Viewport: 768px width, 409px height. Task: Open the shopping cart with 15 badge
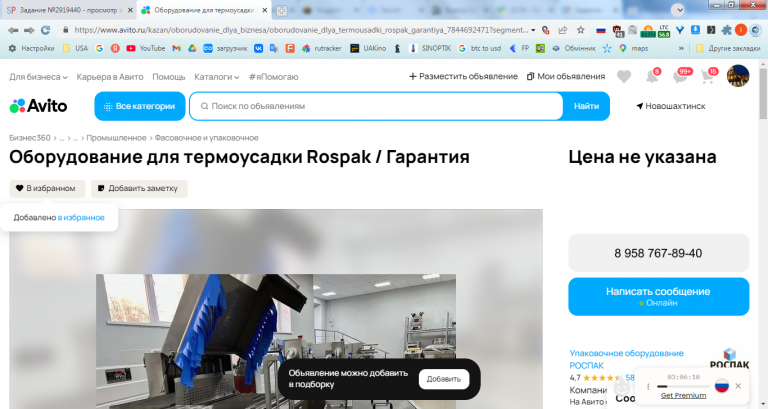pos(708,76)
